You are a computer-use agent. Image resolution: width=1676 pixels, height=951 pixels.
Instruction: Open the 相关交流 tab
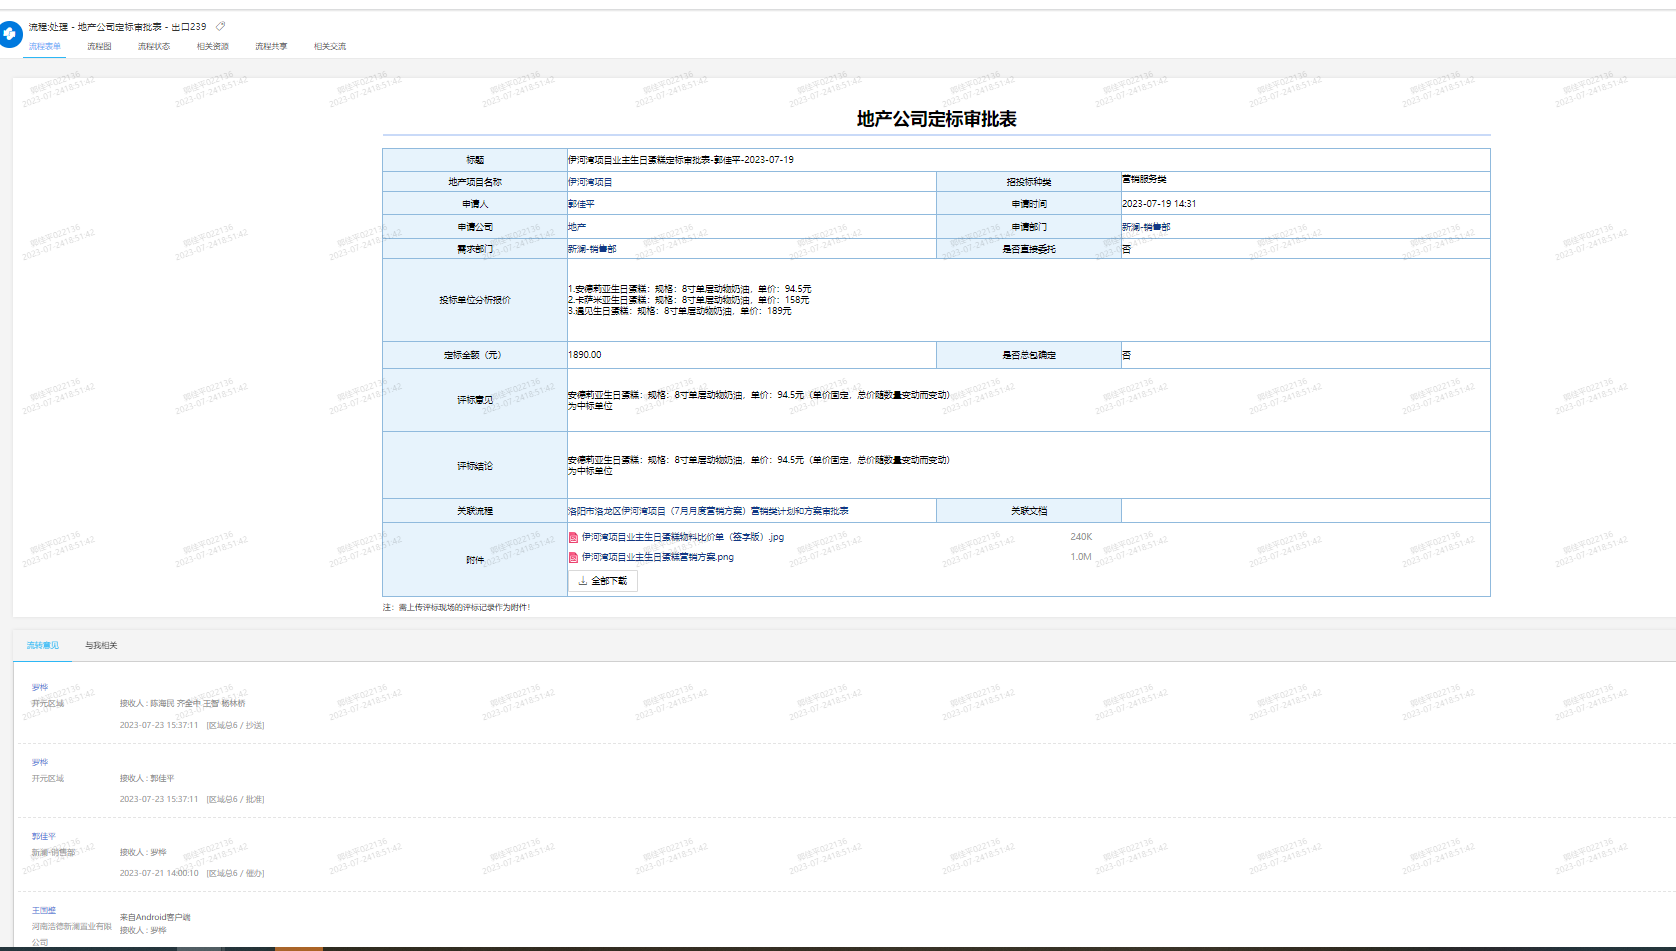coord(329,47)
